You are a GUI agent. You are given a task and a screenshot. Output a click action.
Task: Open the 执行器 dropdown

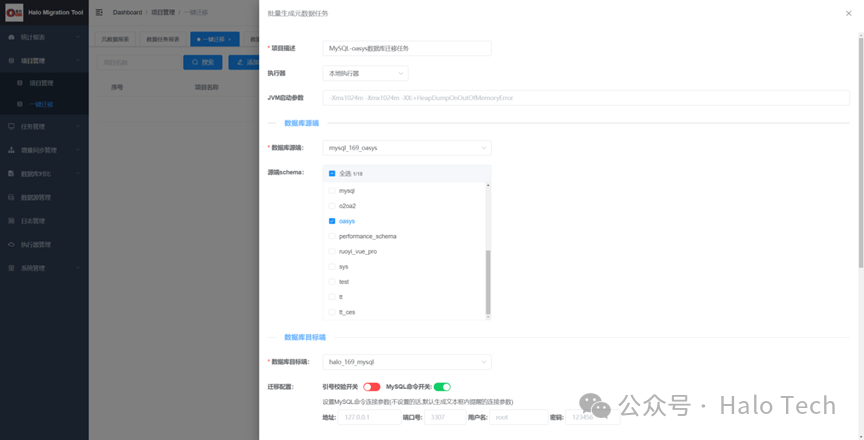pyautogui.click(x=365, y=73)
